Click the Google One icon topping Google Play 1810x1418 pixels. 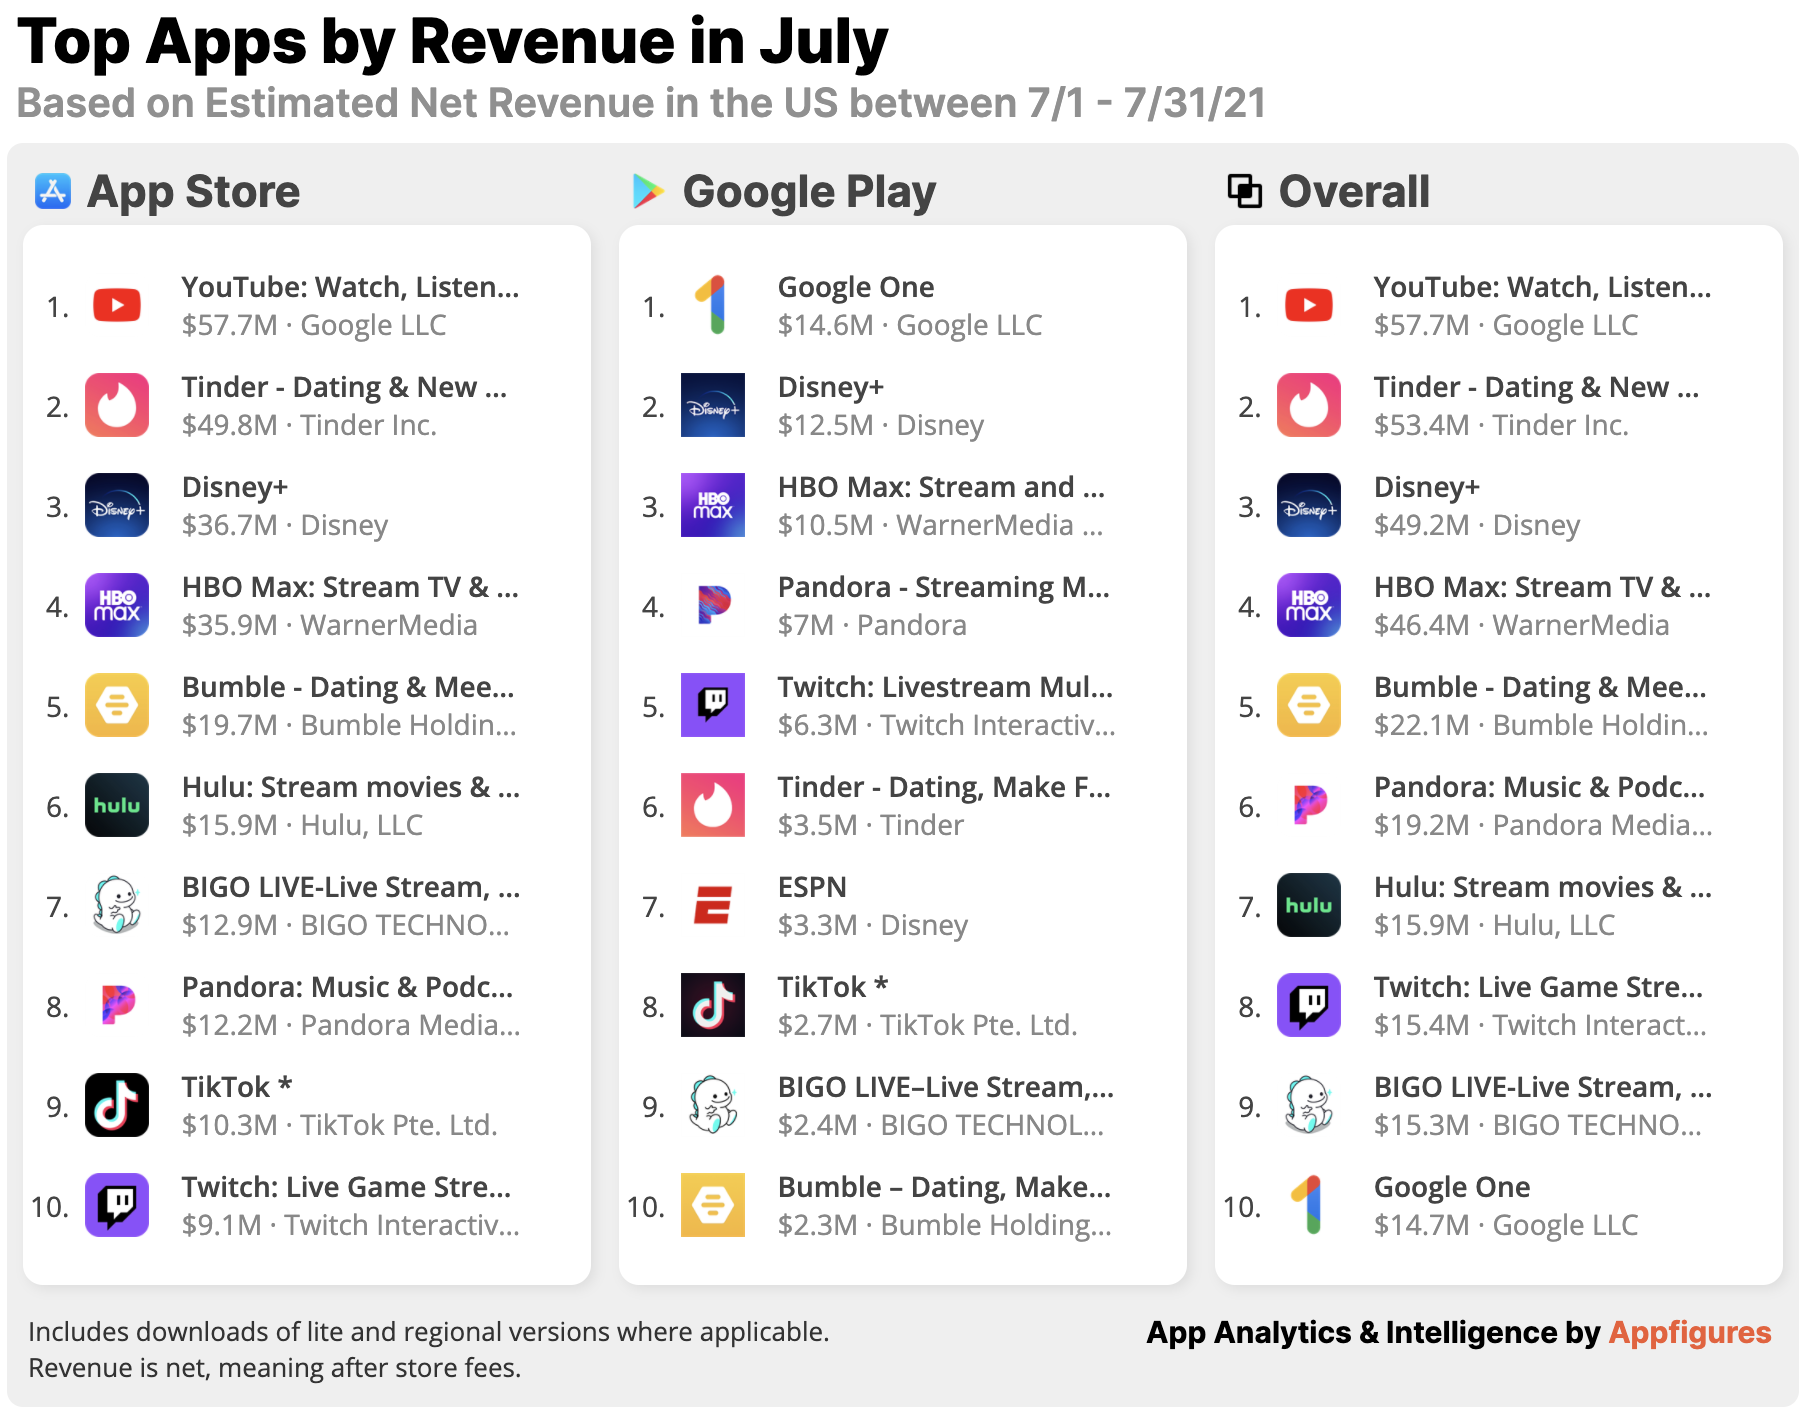click(x=712, y=305)
